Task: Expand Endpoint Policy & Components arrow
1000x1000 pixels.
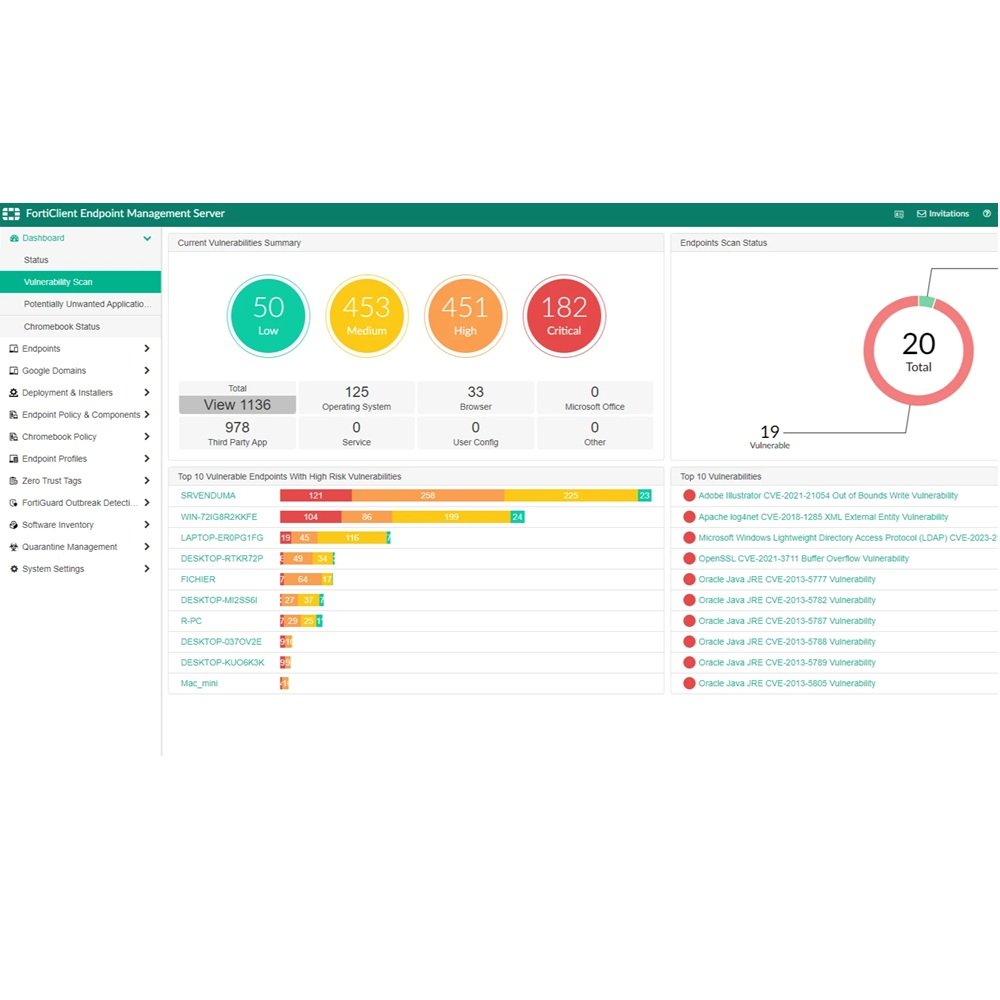Action: coord(147,415)
